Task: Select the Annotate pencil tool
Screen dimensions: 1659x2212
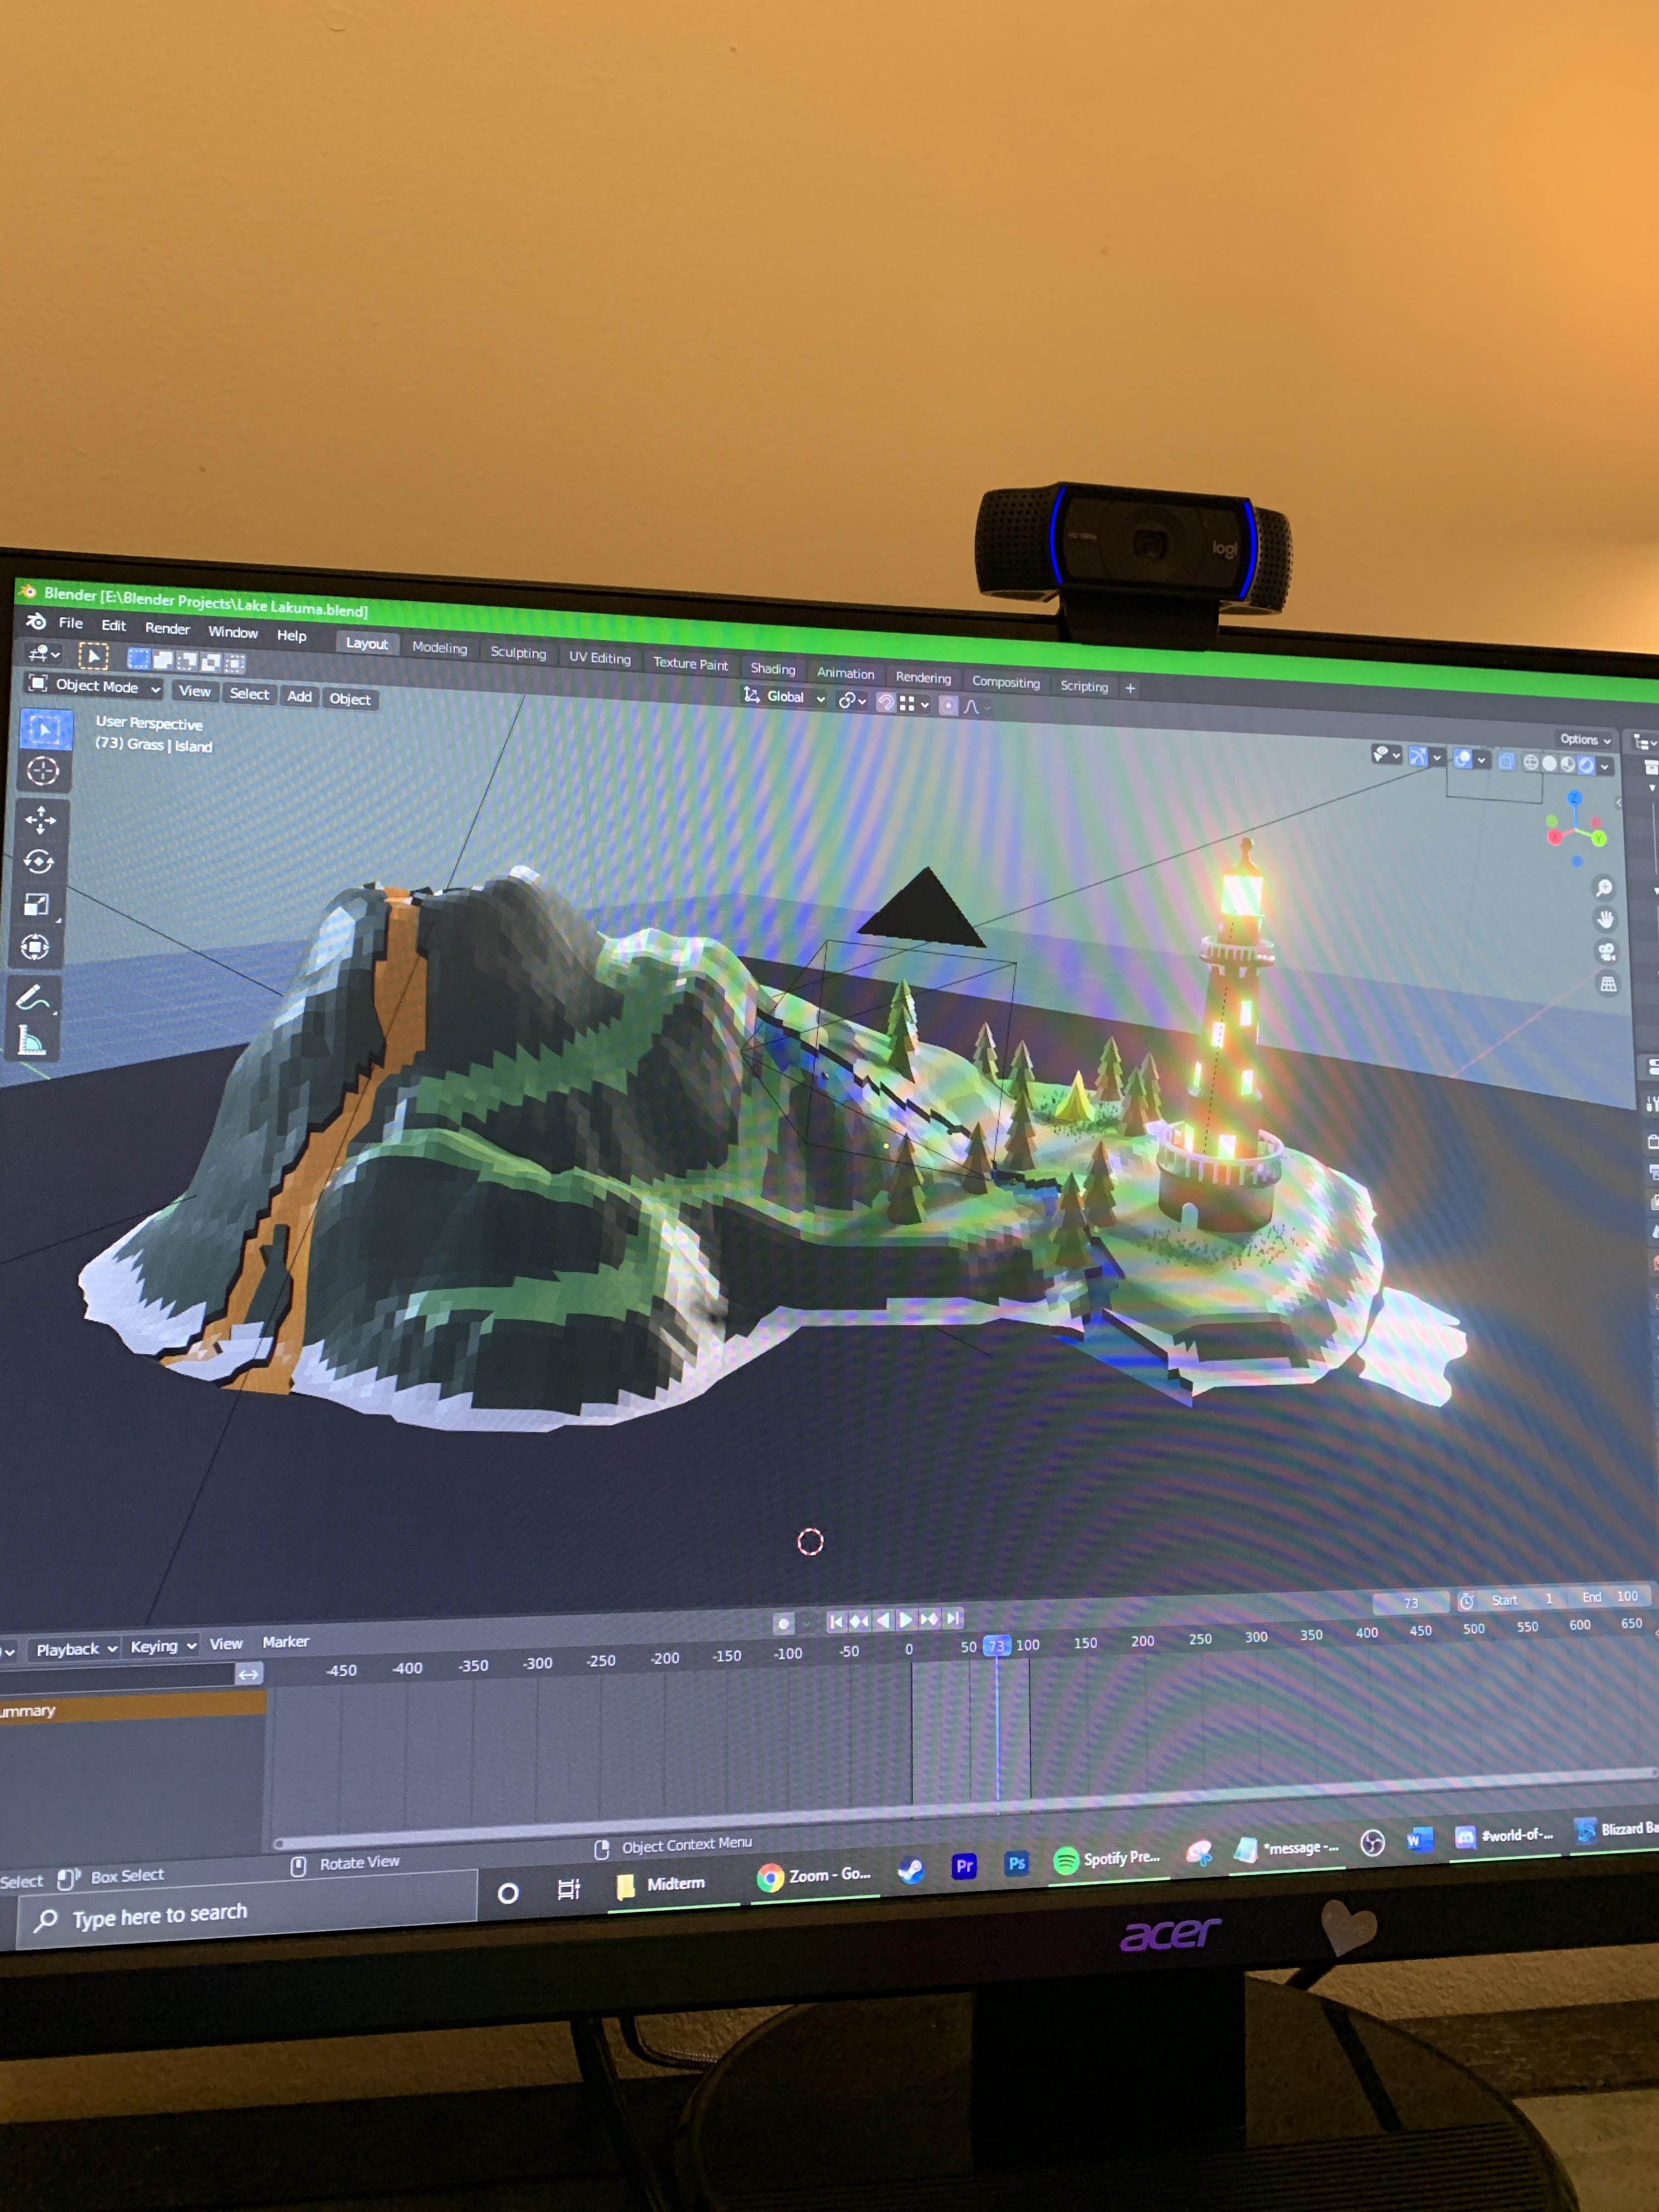Action: coord(32,997)
